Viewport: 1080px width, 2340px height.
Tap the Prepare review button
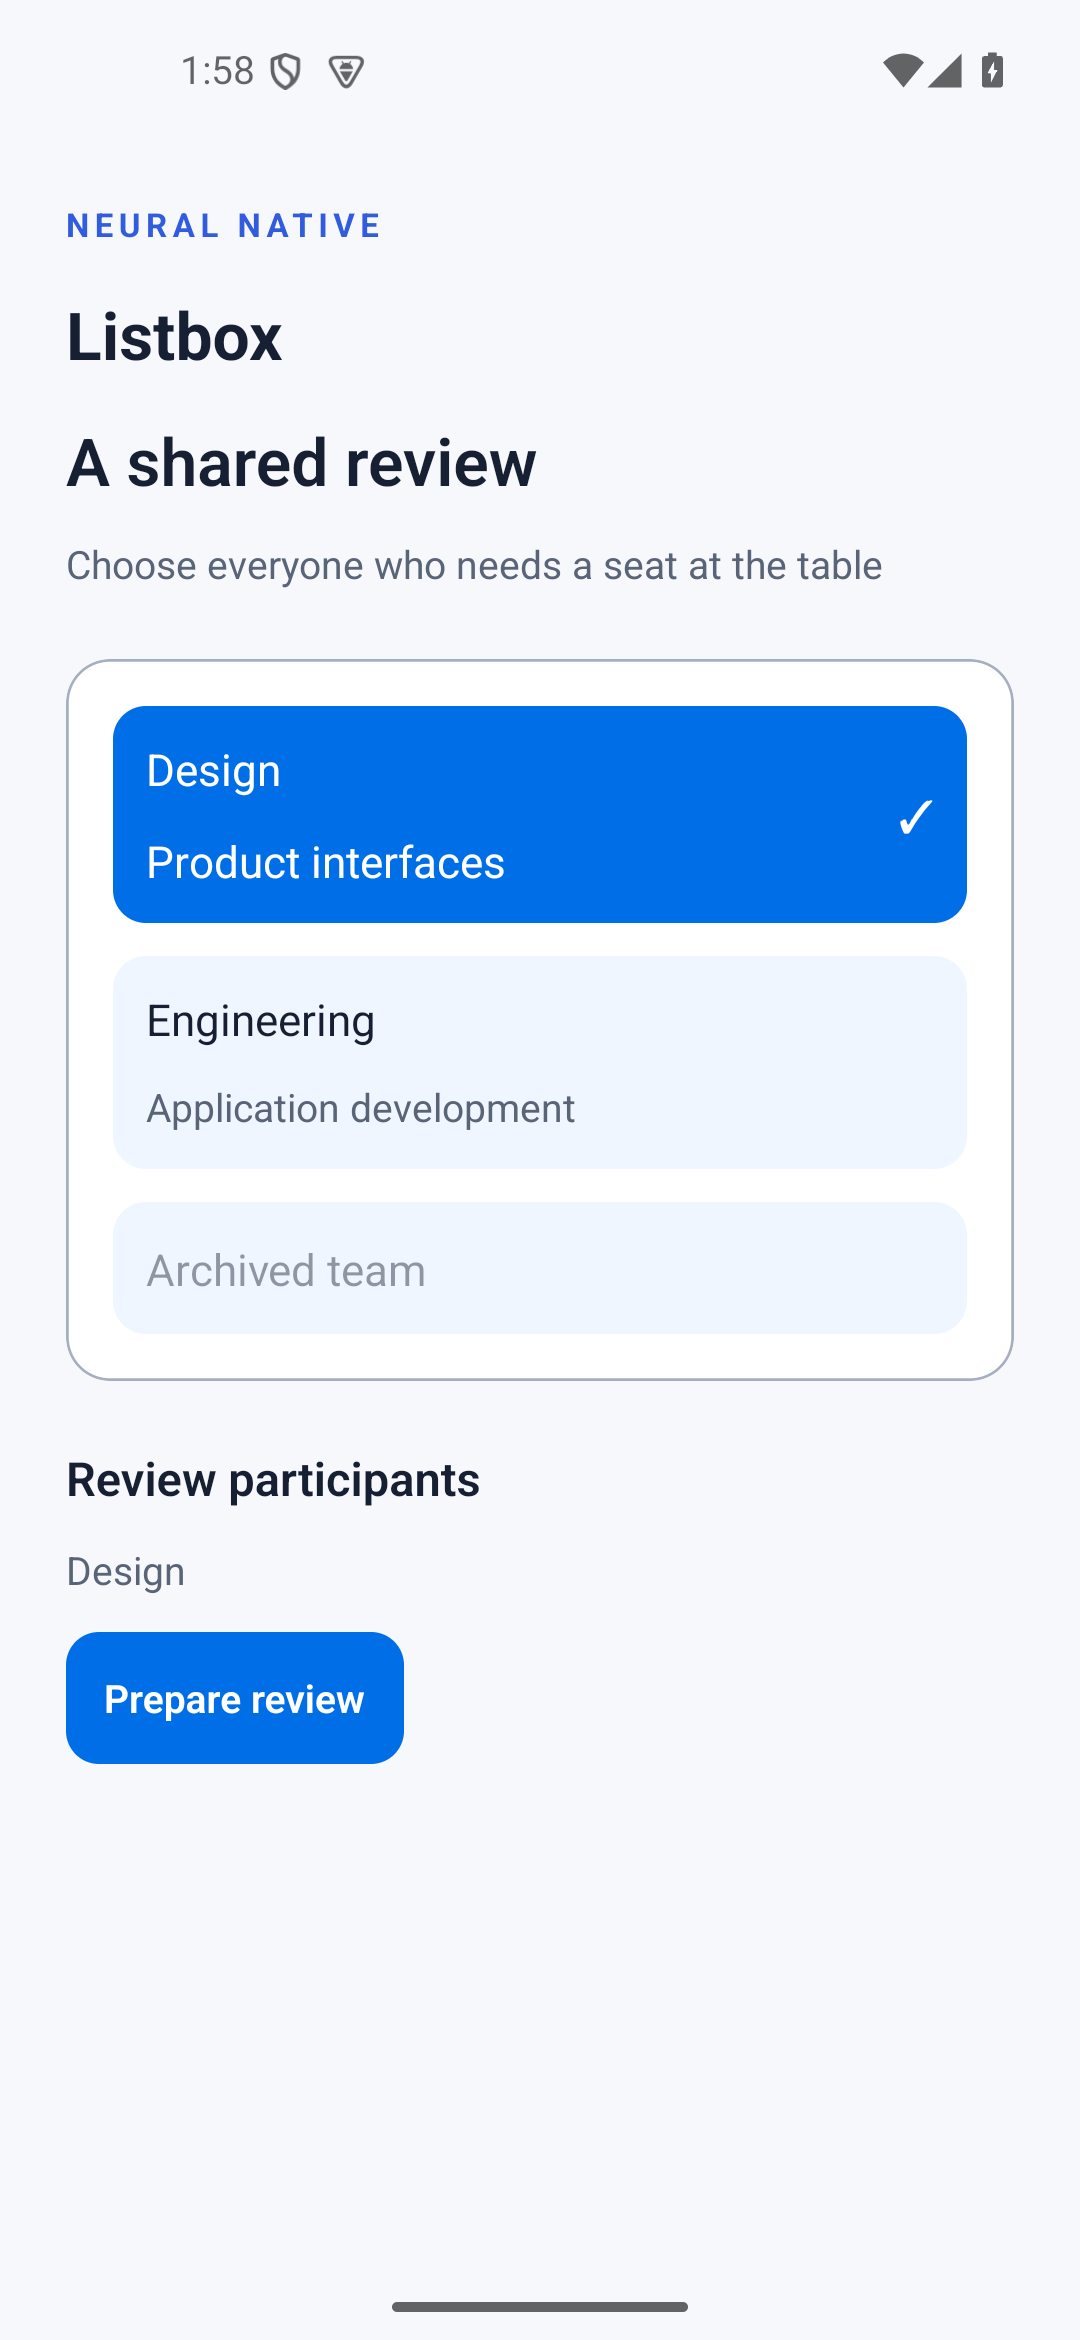pos(235,1698)
